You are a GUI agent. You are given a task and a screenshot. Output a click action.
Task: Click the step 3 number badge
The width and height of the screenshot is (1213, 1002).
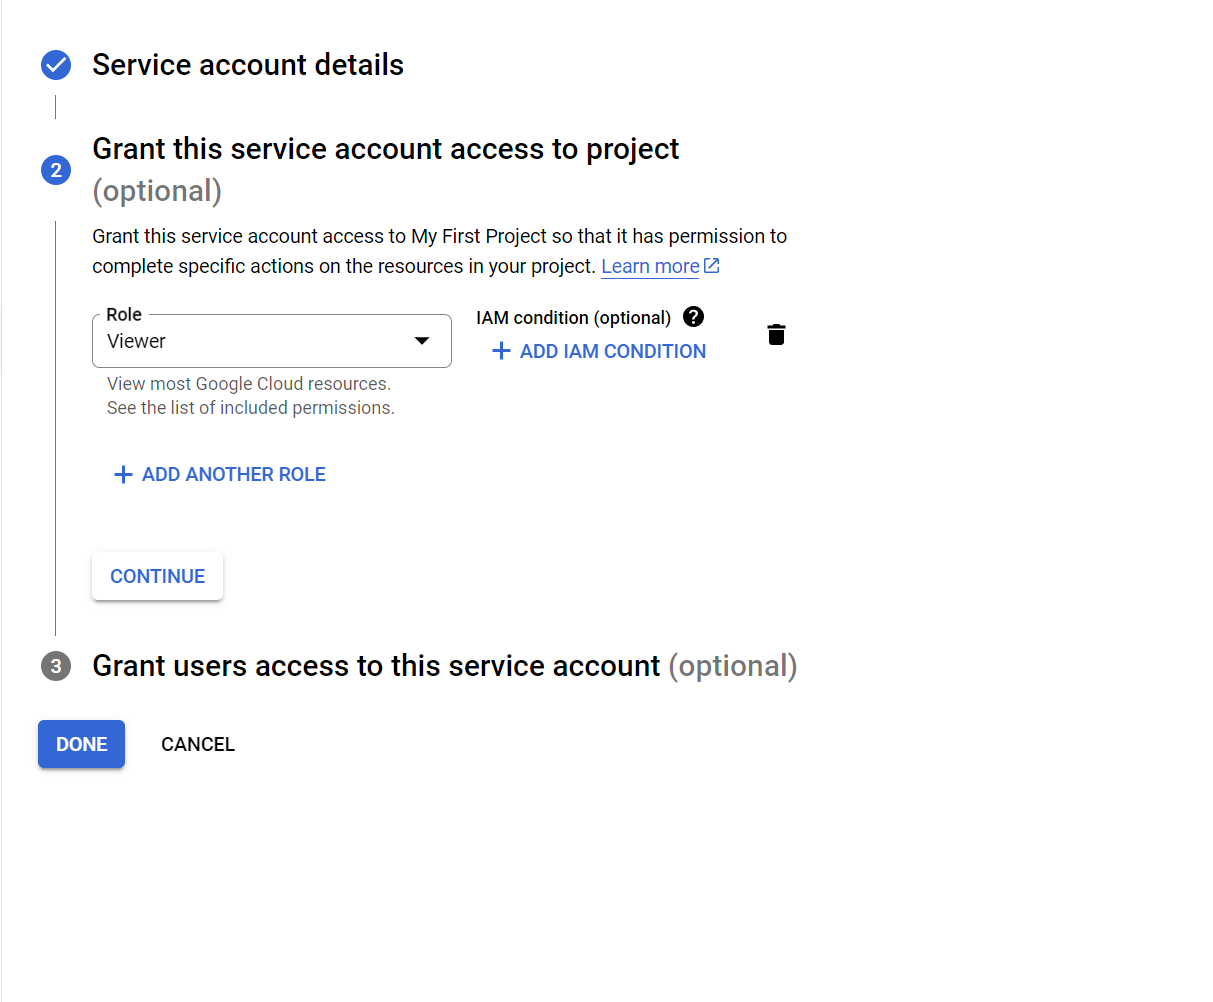coord(56,666)
